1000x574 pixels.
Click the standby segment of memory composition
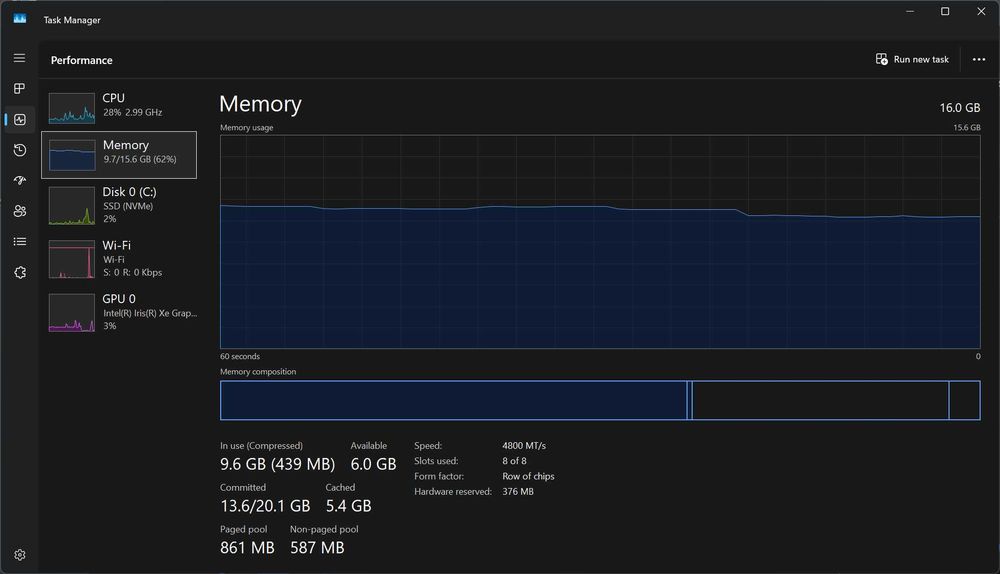(x=820, y=401)
